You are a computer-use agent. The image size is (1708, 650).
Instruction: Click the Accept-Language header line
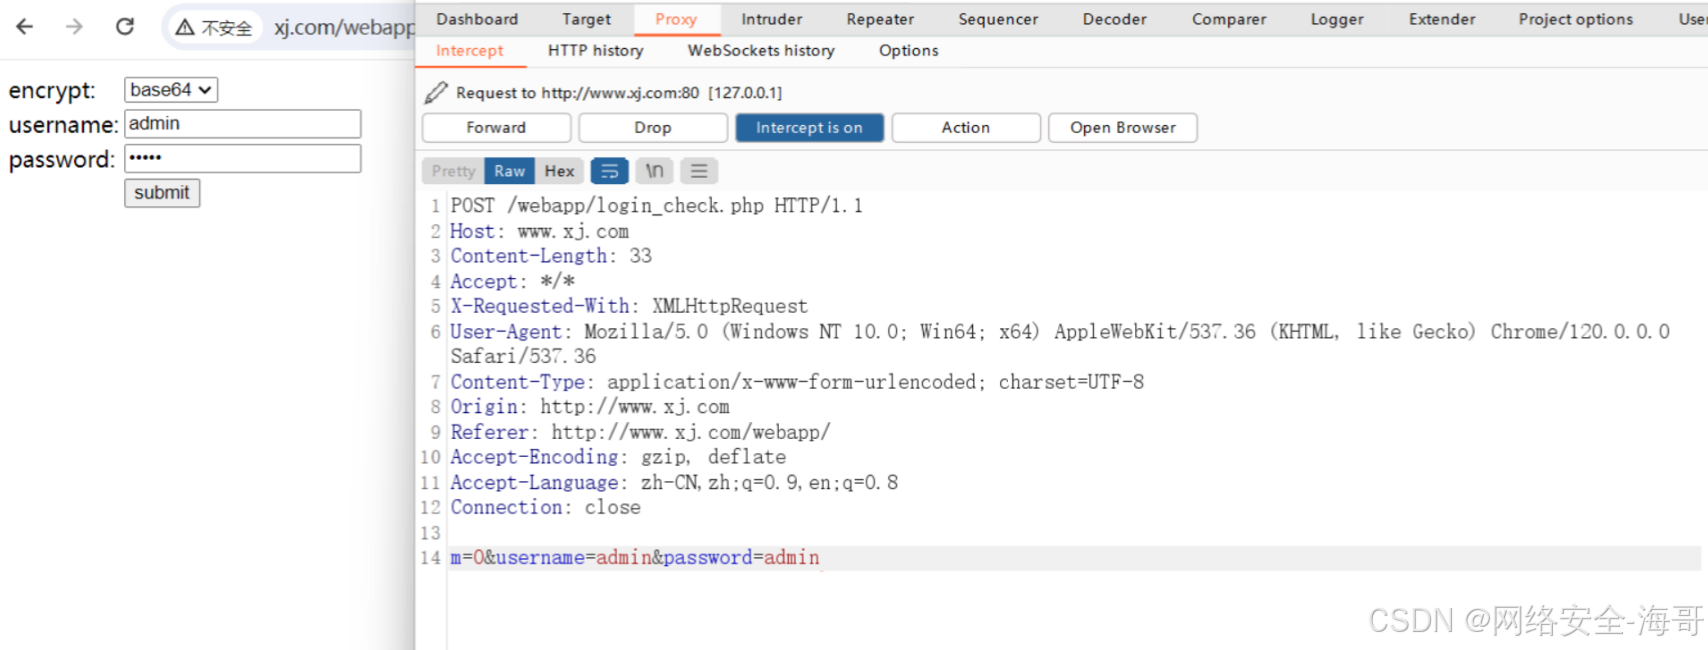[x=674, y=483]
